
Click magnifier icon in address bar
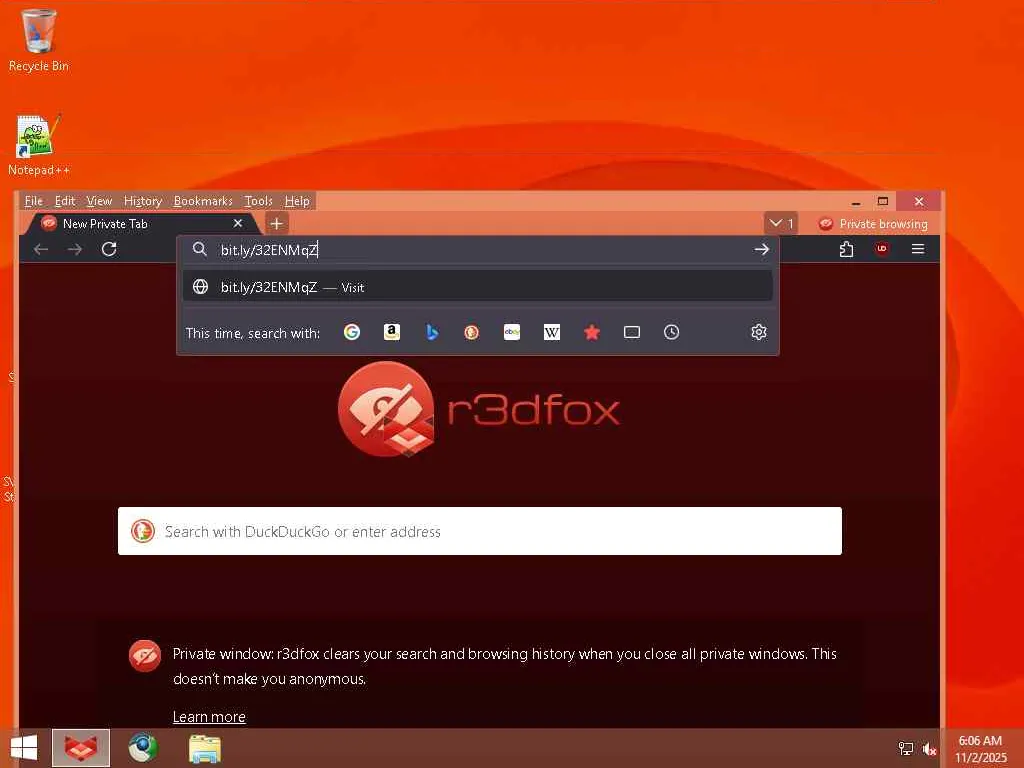(x=200, y=249)
